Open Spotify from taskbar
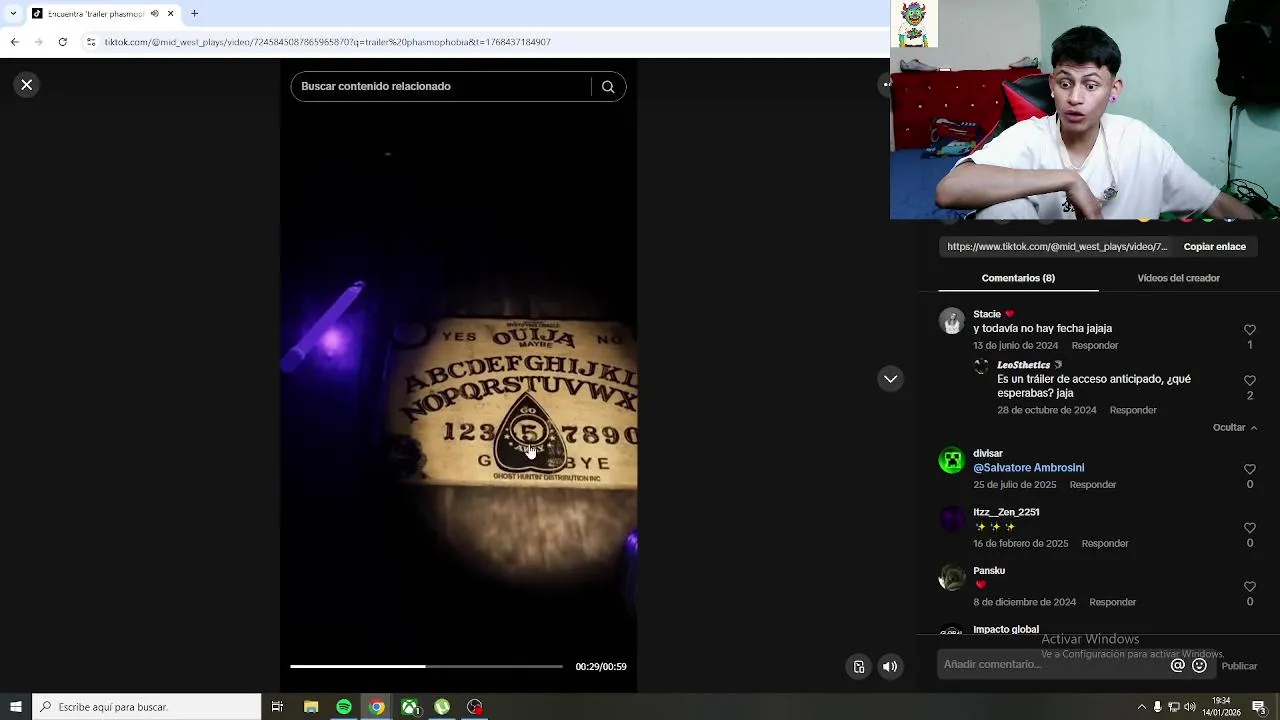Image resolution: width=1280 pixels, height=720 pixels. click(344, 707)
